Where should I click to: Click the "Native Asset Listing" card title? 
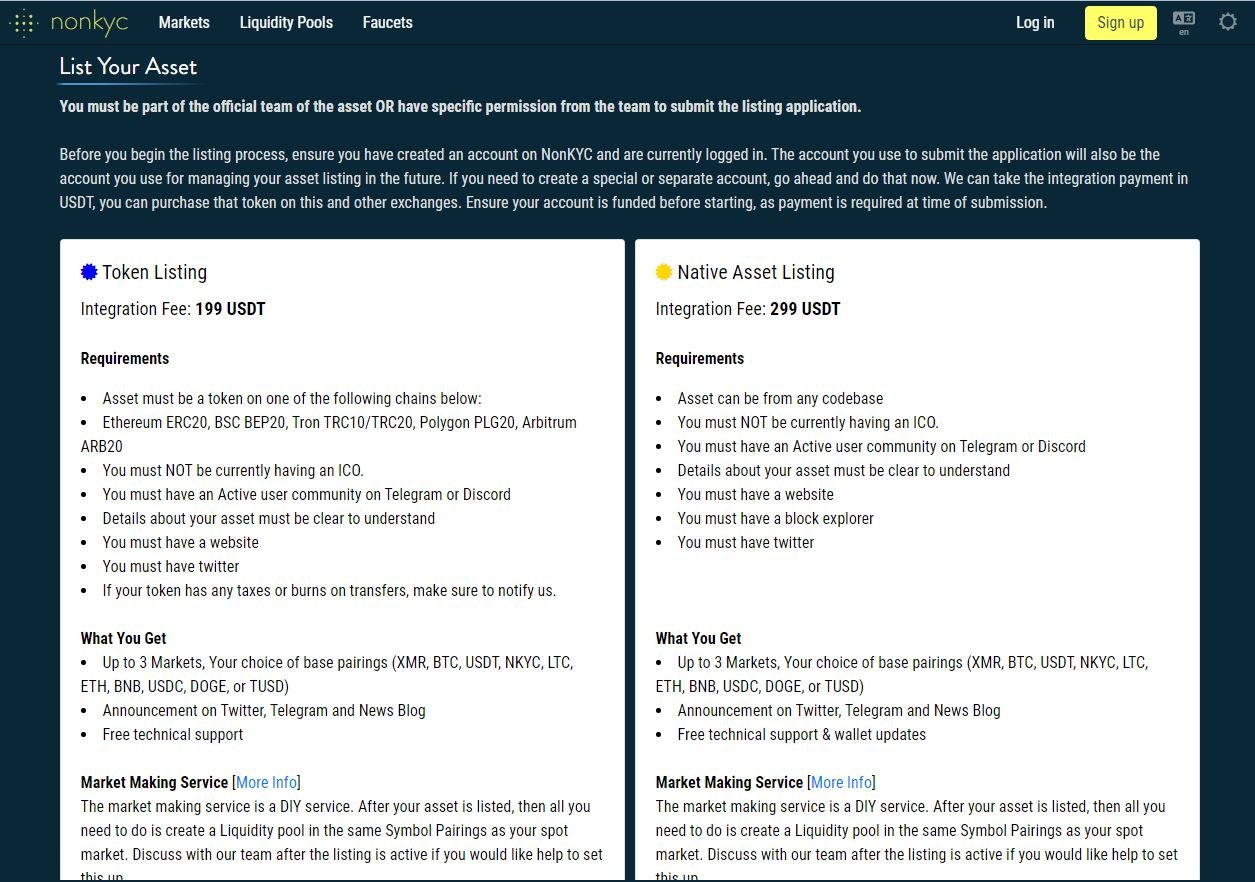coord(756,272)
